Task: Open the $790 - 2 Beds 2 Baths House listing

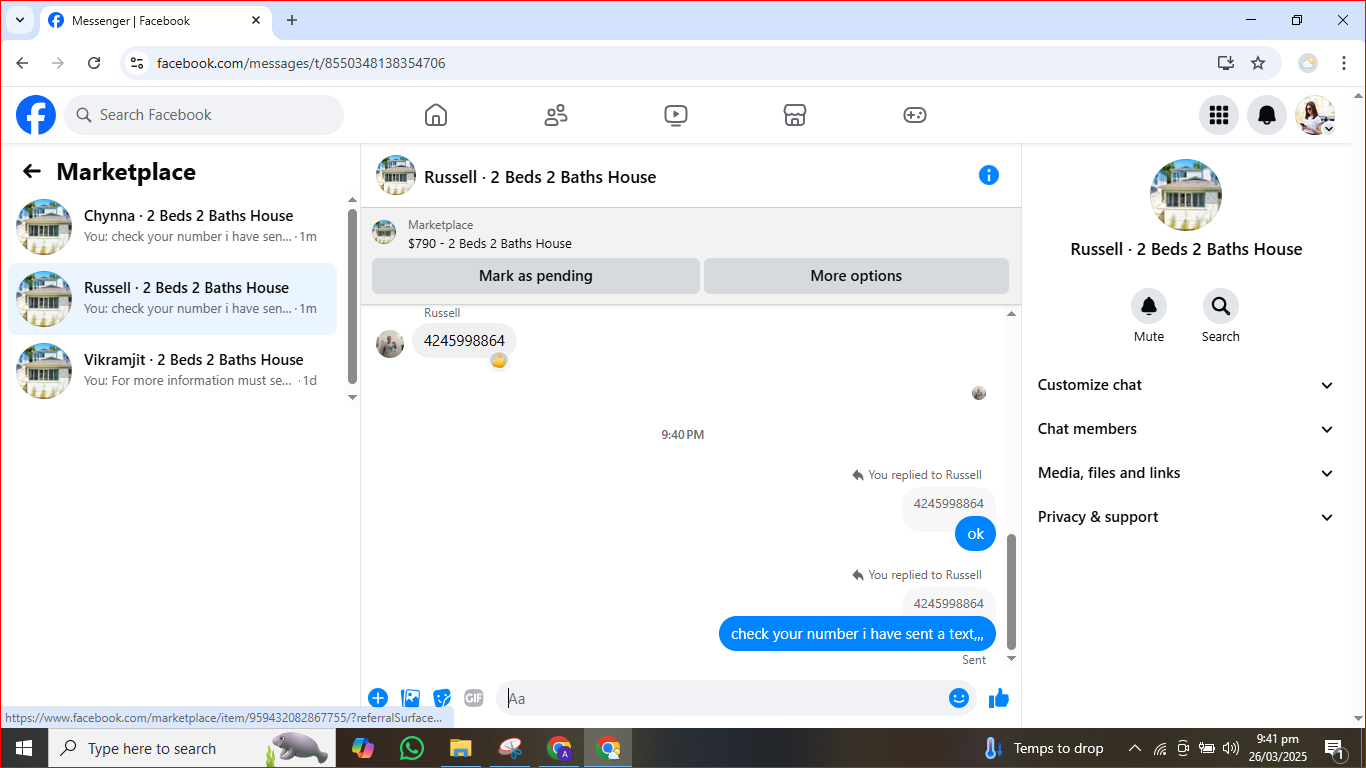Action: coord(490,243)
